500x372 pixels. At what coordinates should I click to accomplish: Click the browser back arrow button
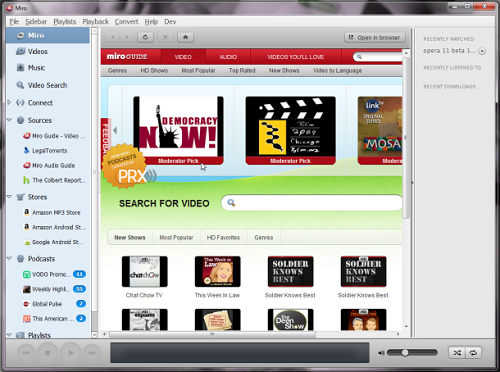coord(113,37)
